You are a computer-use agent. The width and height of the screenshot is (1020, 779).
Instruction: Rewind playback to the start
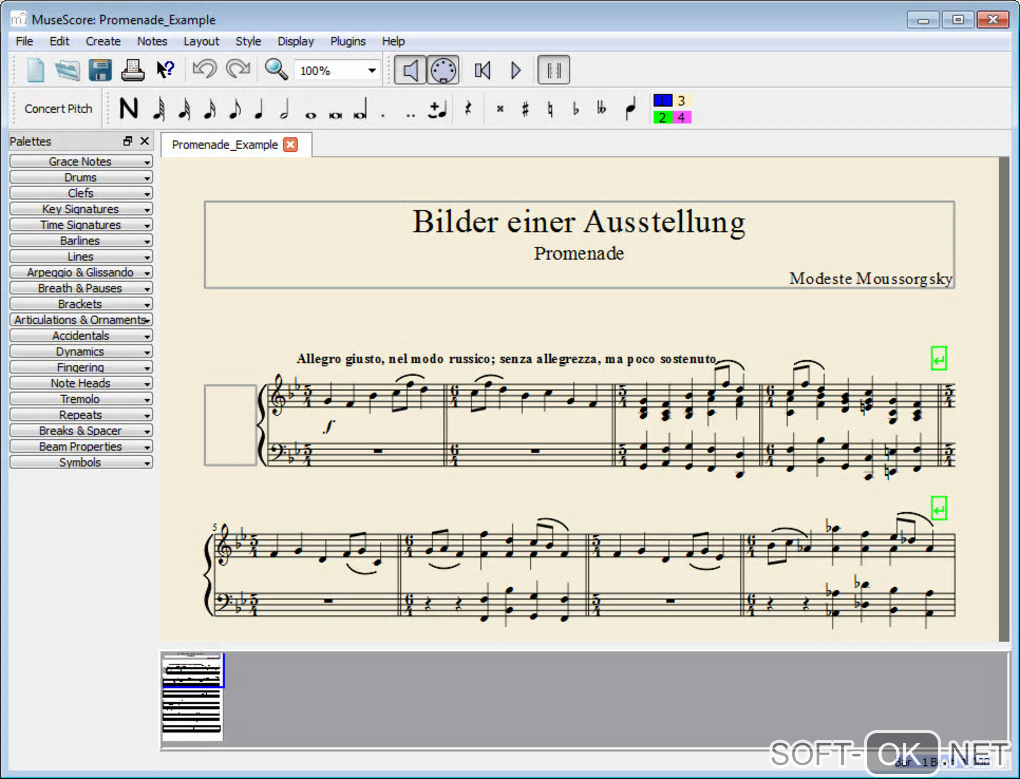(x=483, y=70)
